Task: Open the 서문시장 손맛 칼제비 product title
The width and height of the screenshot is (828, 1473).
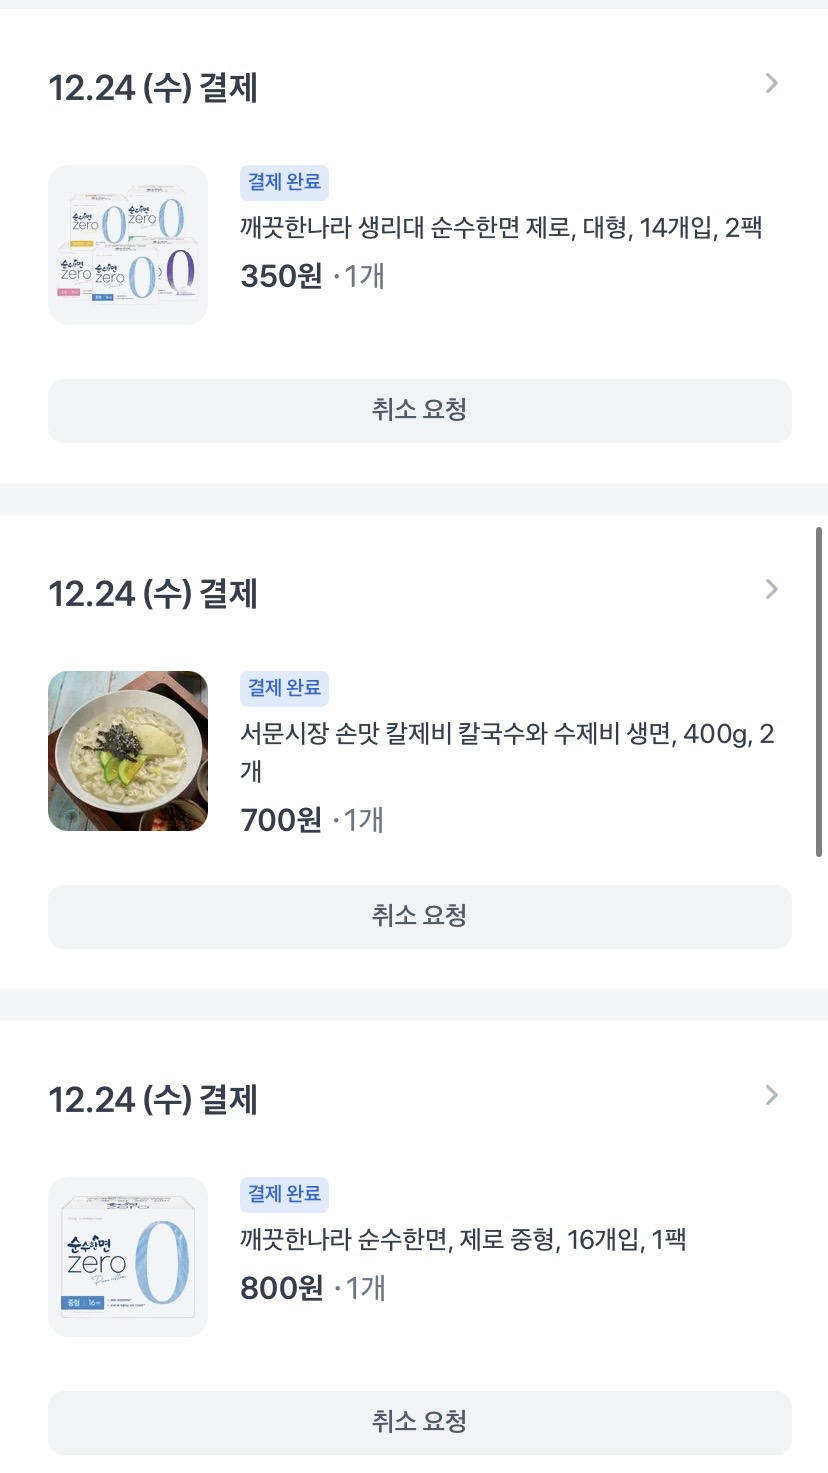Action: tap(507, 735)
